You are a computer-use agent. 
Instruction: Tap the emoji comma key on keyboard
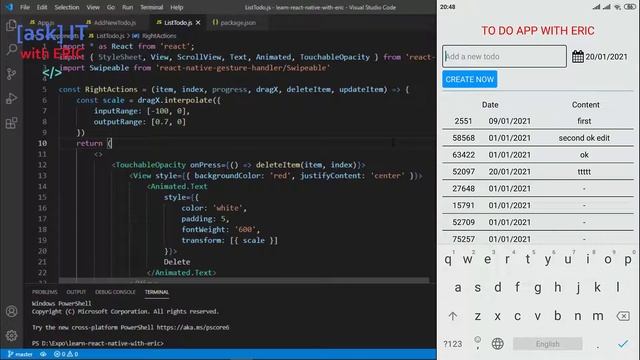tap(477, 343)
